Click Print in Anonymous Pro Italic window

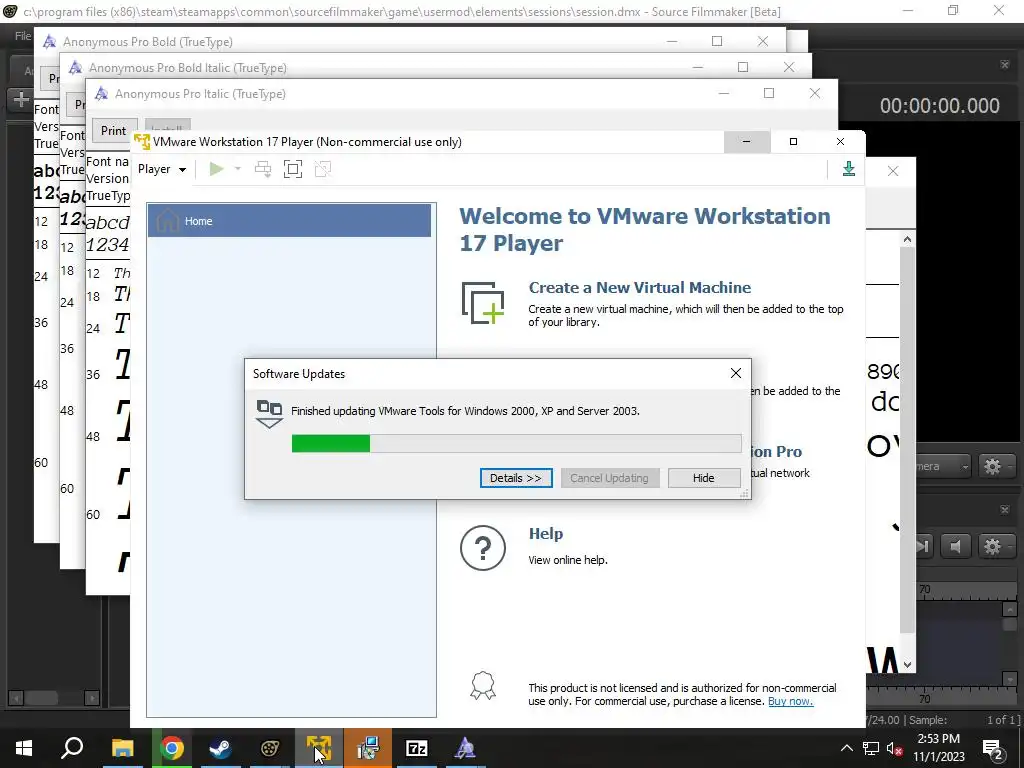pos(113,131)
